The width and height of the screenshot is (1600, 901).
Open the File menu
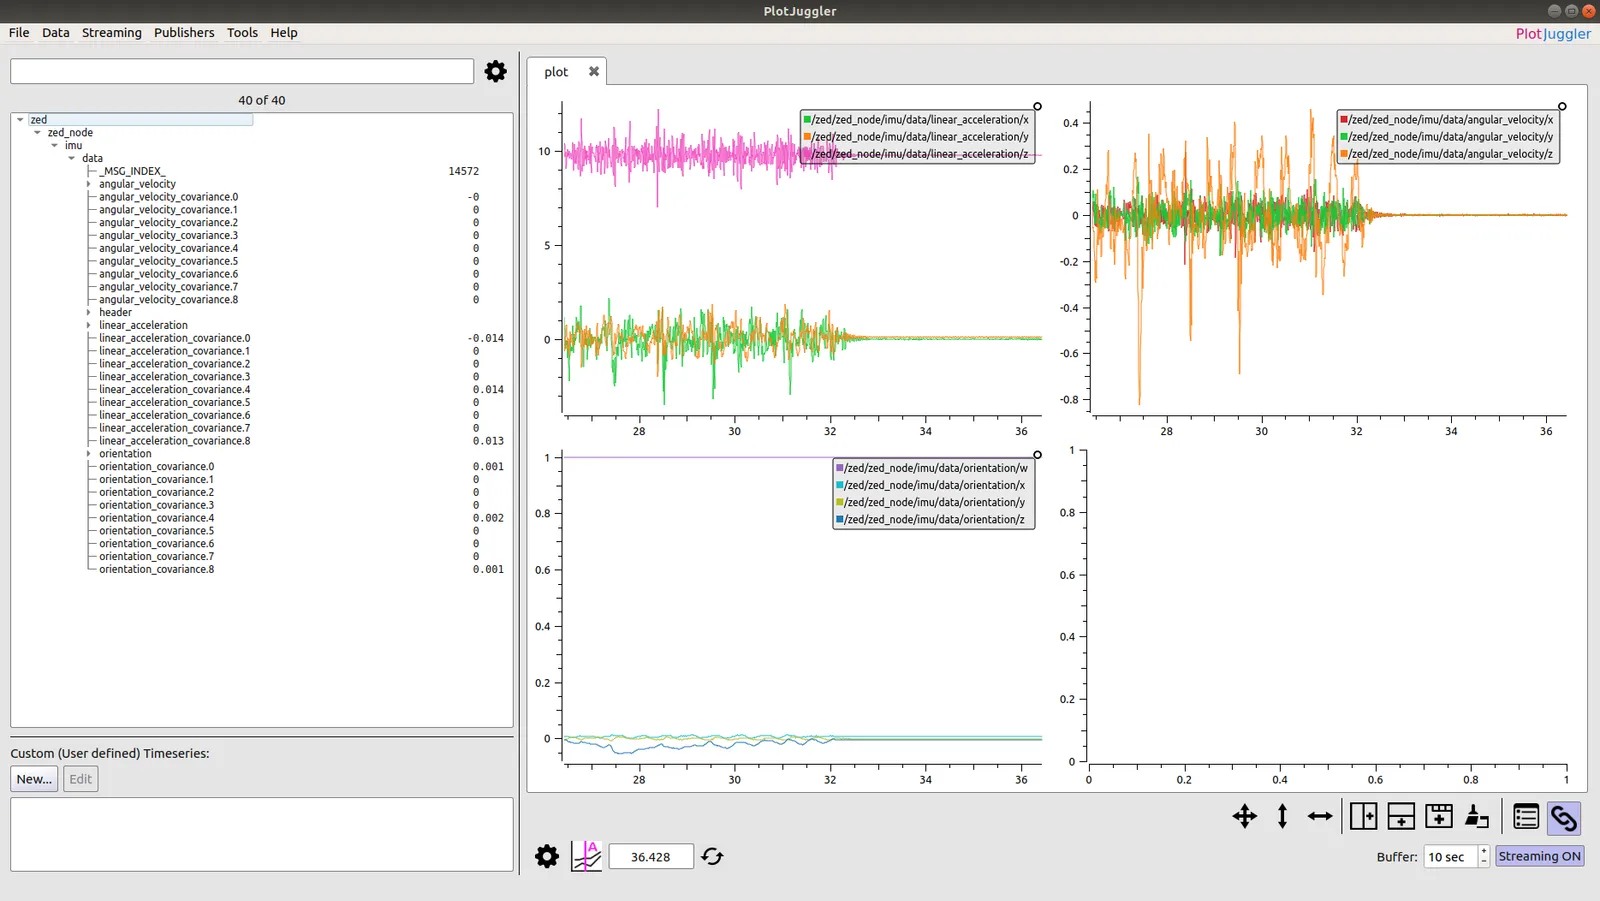(x=19, y=32)
